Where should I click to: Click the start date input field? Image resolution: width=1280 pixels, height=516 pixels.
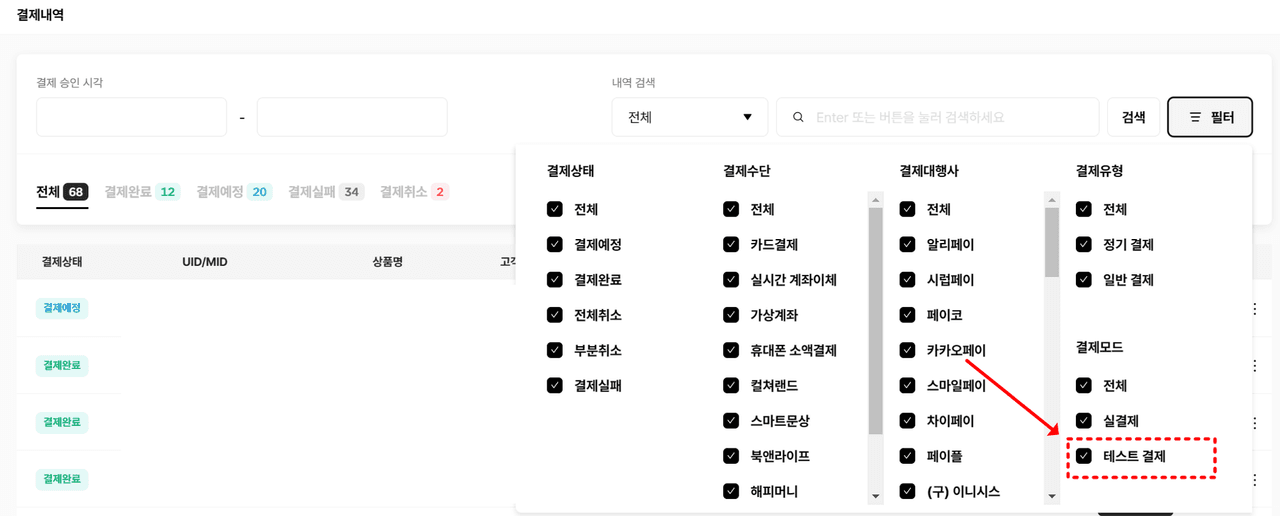tap(131, 117)
